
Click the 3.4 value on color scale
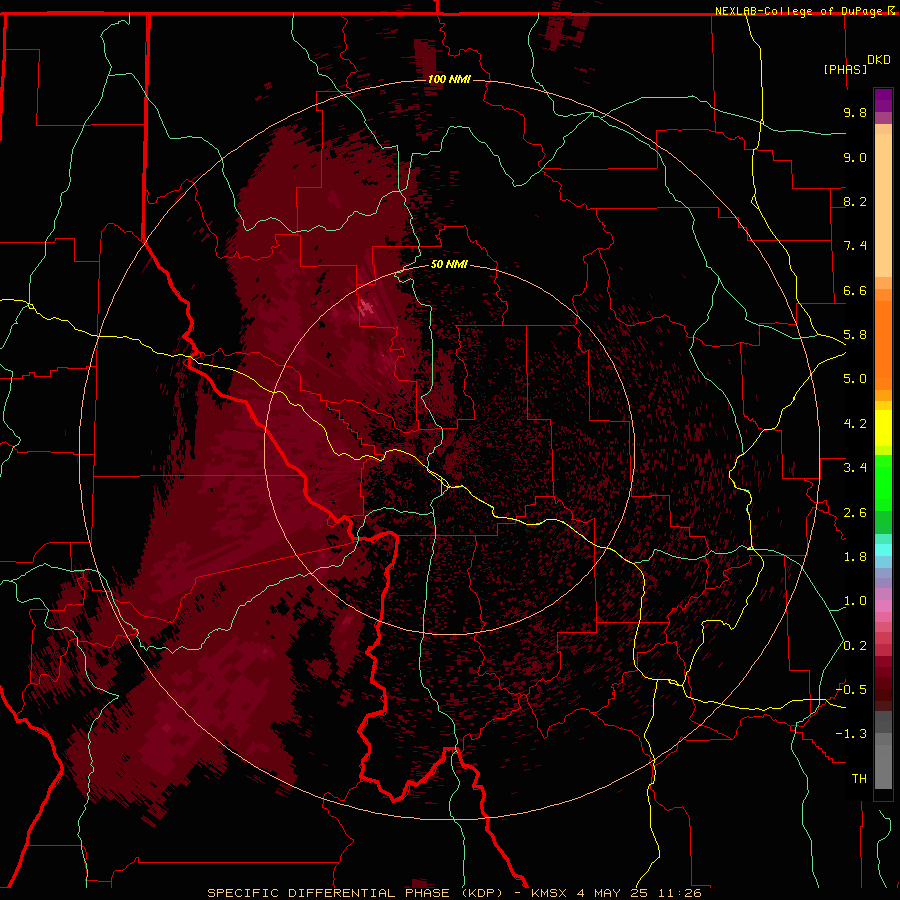855,468
